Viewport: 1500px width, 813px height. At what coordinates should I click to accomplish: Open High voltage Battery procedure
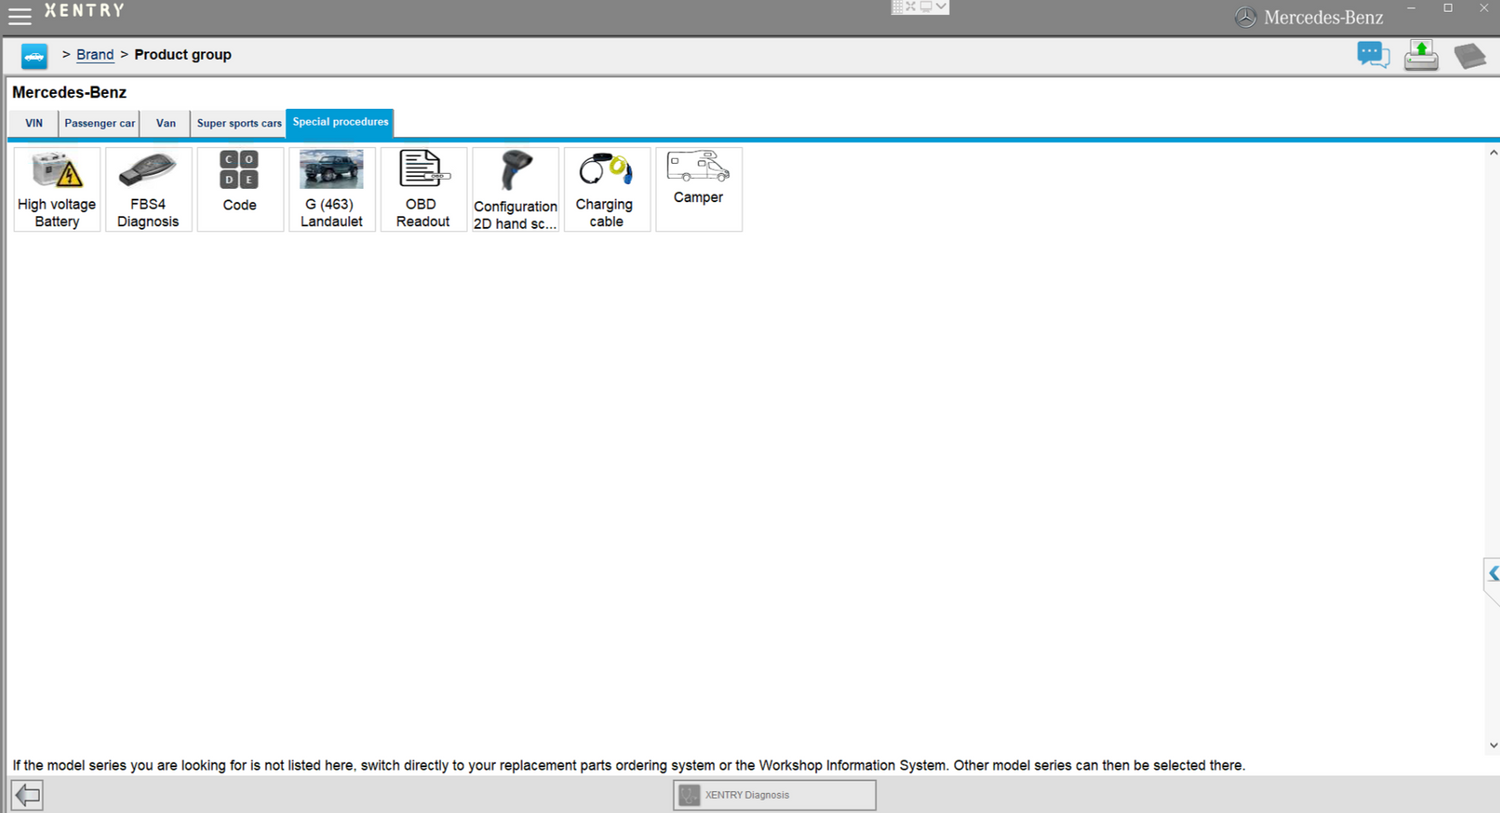coord(57,190)
